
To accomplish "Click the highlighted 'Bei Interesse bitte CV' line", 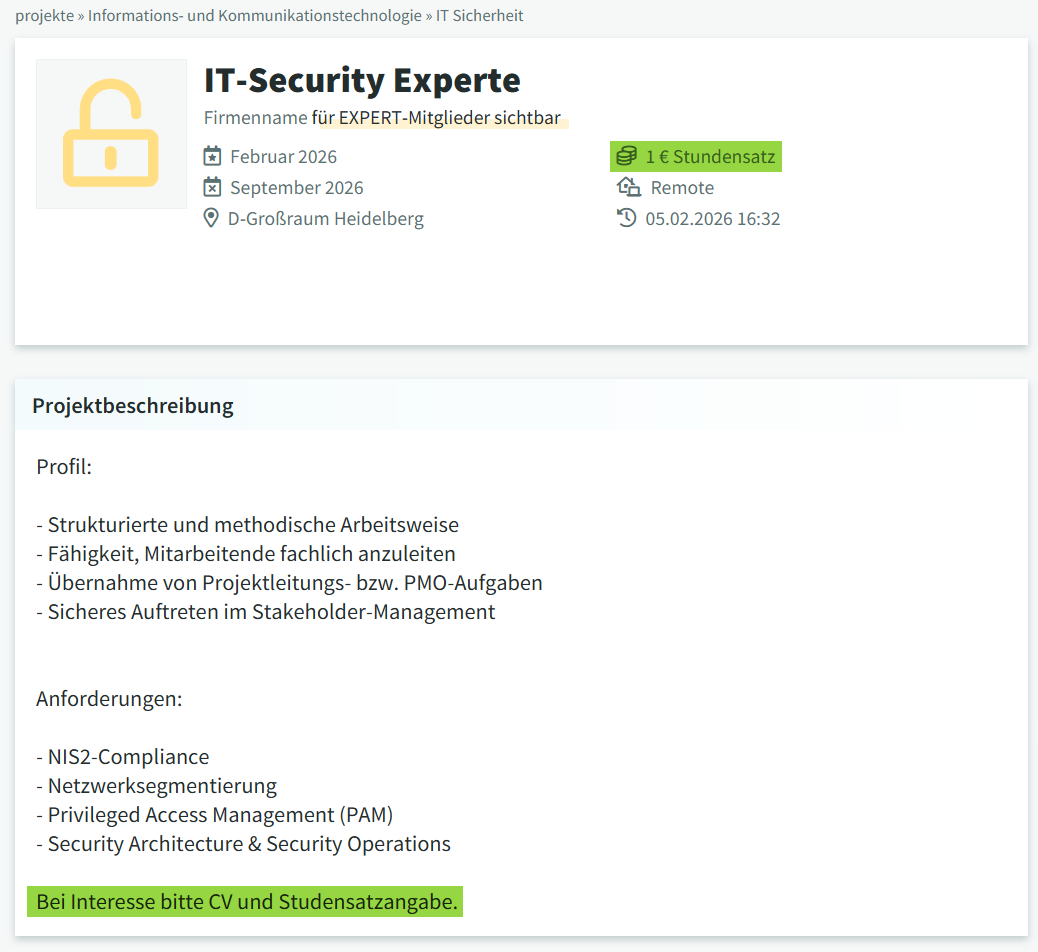I will coord(246,902).
